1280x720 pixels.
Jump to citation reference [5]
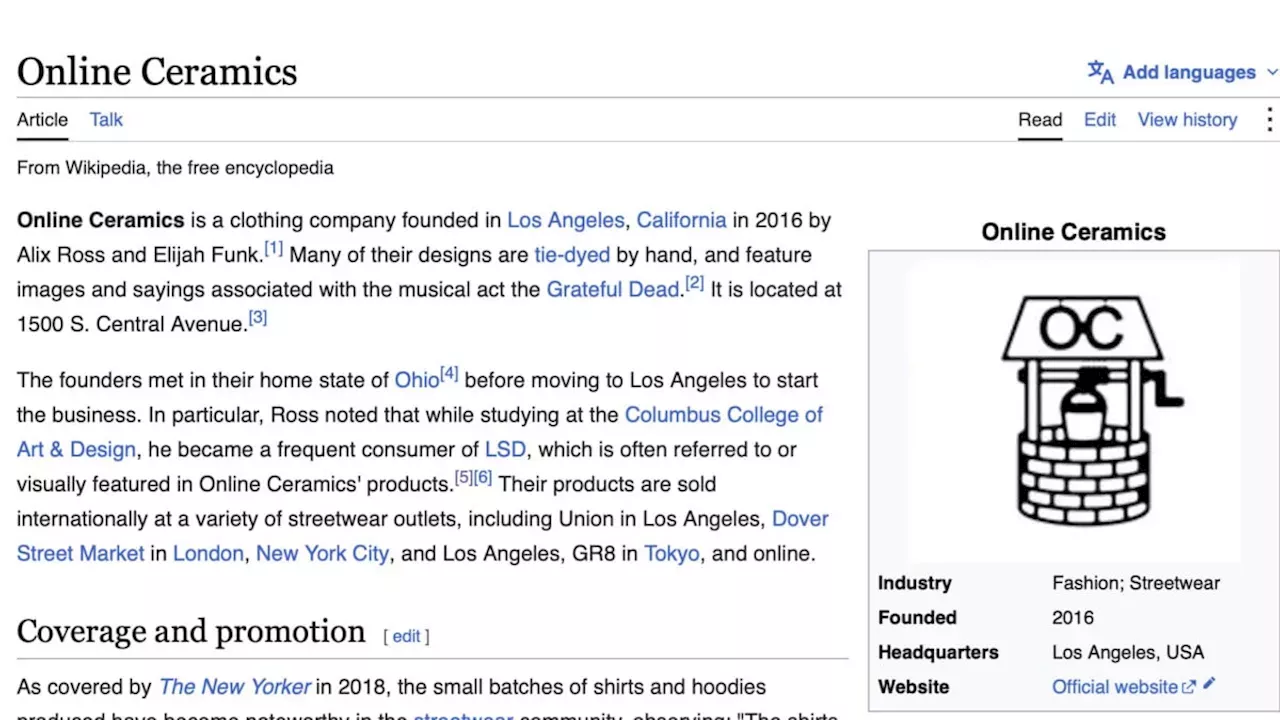tap(464, 477)
